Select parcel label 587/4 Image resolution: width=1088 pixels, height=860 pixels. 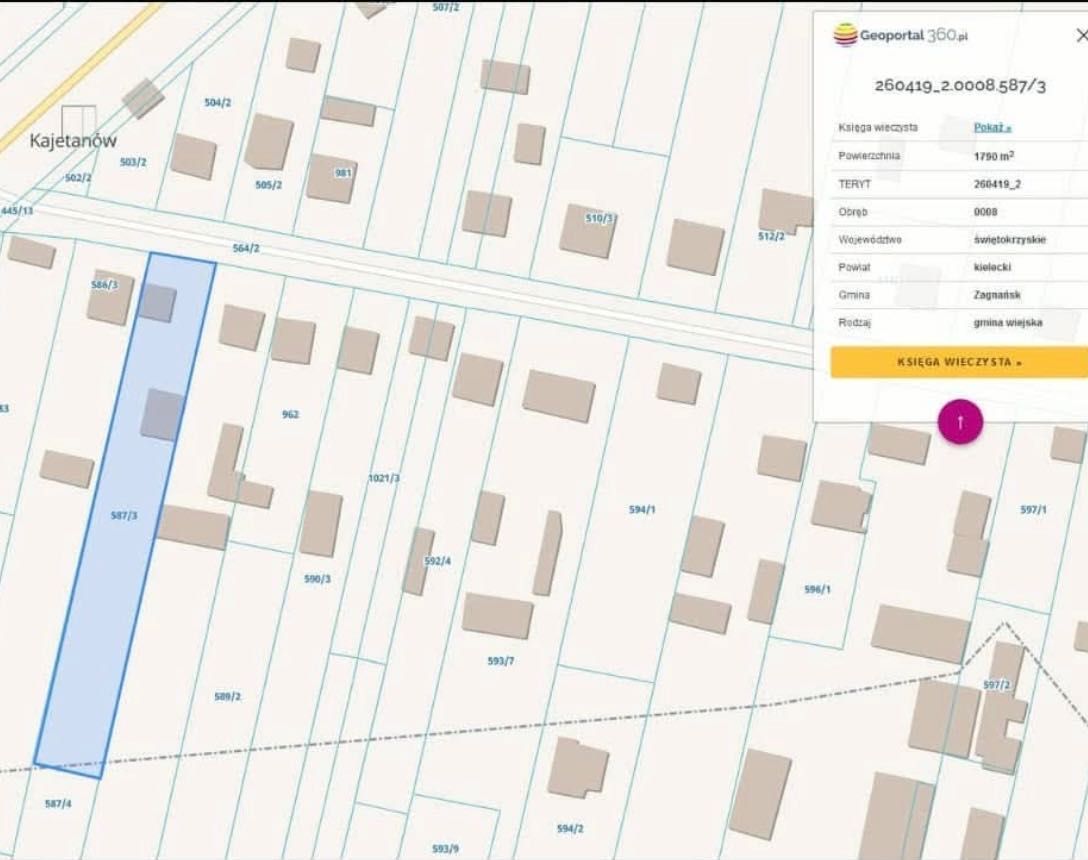point(58,804)
